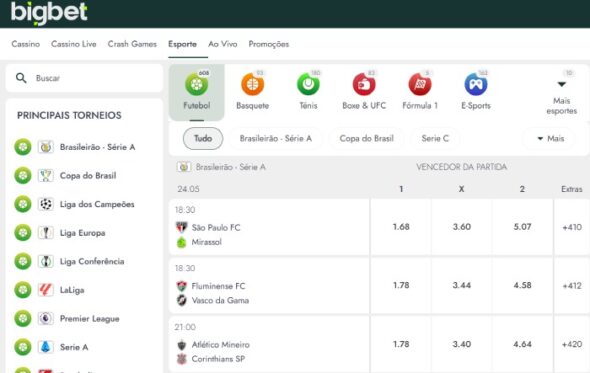Select the Basquete sport icon
Image resolution: width=590 pixels, height=373 pixels.
pos(252,84)
